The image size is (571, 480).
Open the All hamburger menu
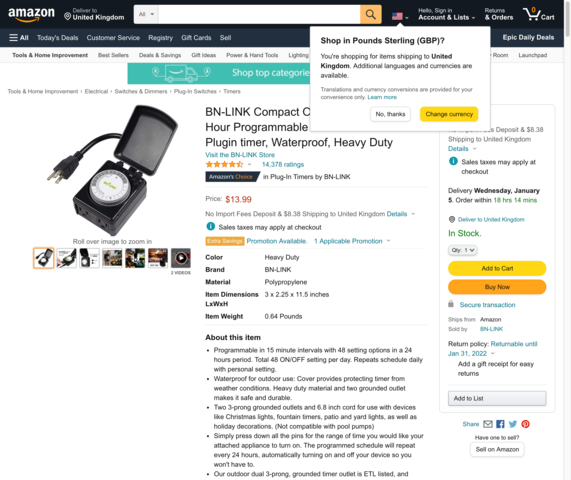point(19,38)
